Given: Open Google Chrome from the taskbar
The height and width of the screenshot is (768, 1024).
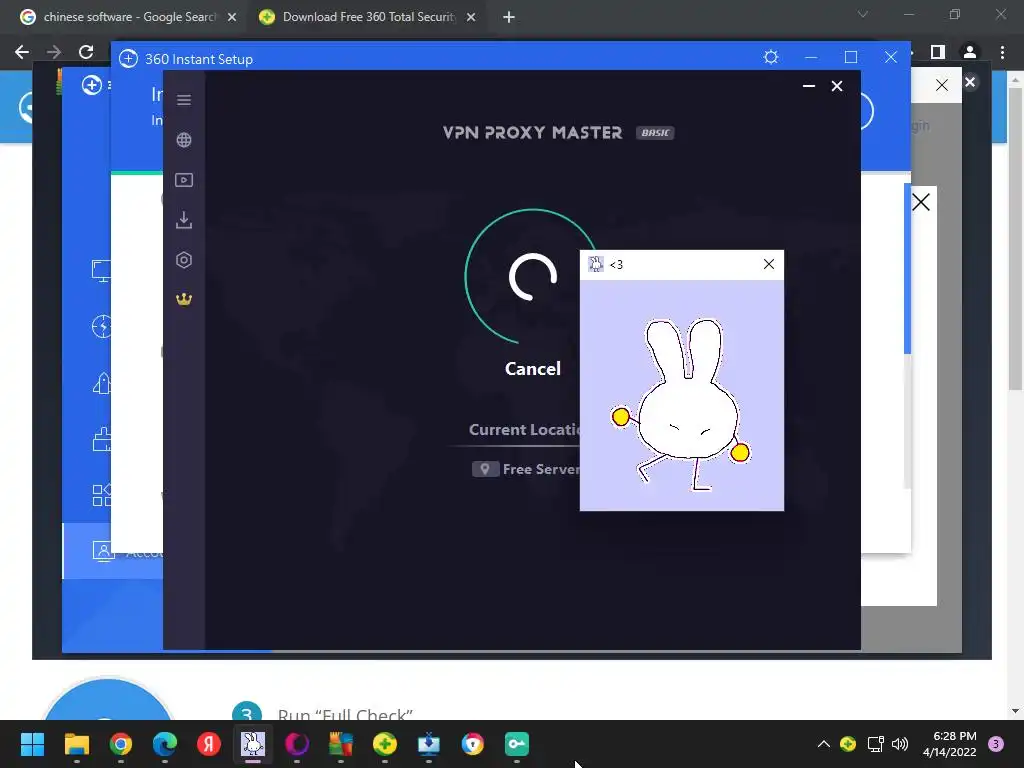Looking at the screenshot, I should 121,744.
